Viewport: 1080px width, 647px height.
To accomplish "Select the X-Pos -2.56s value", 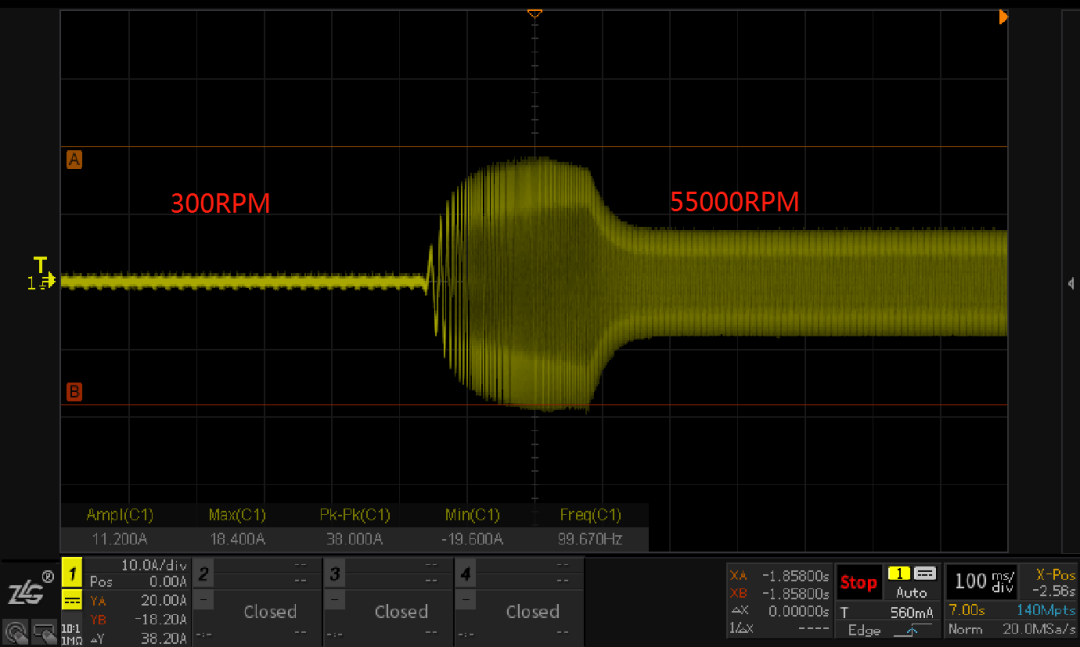I will [1054, 583].
